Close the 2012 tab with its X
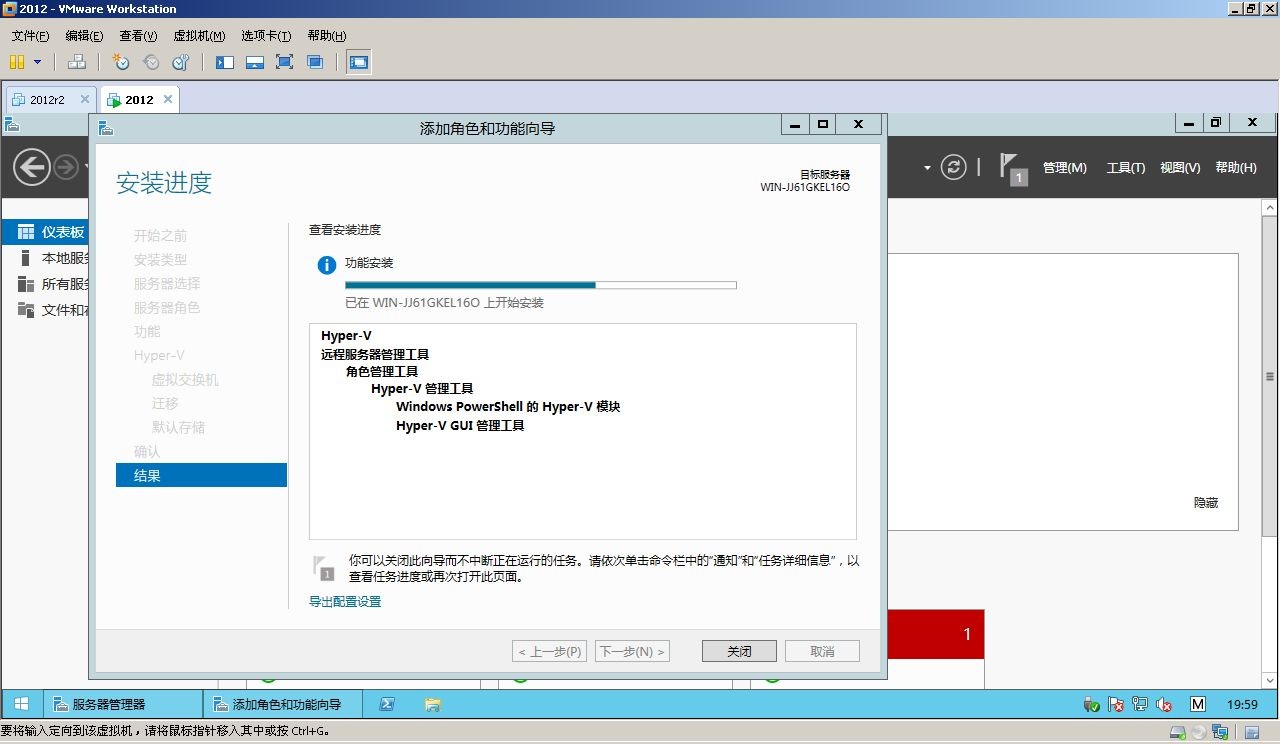This screenshot has width=1280, height=744. point(168,99)
